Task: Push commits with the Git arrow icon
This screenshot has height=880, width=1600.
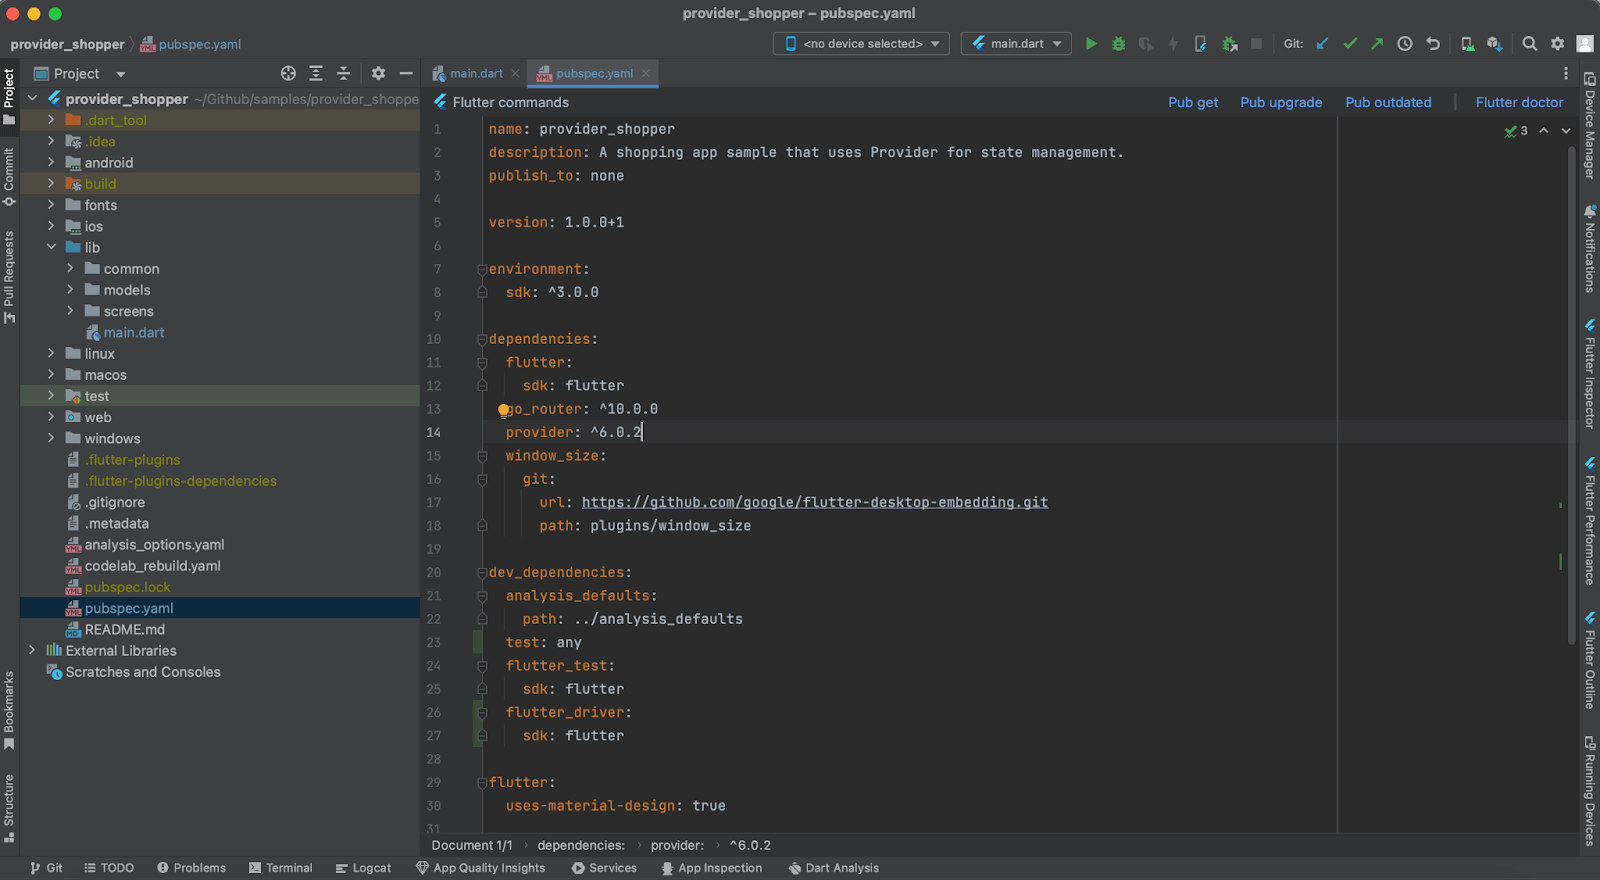Action: pyautogui.click(x=1377, y=44)
